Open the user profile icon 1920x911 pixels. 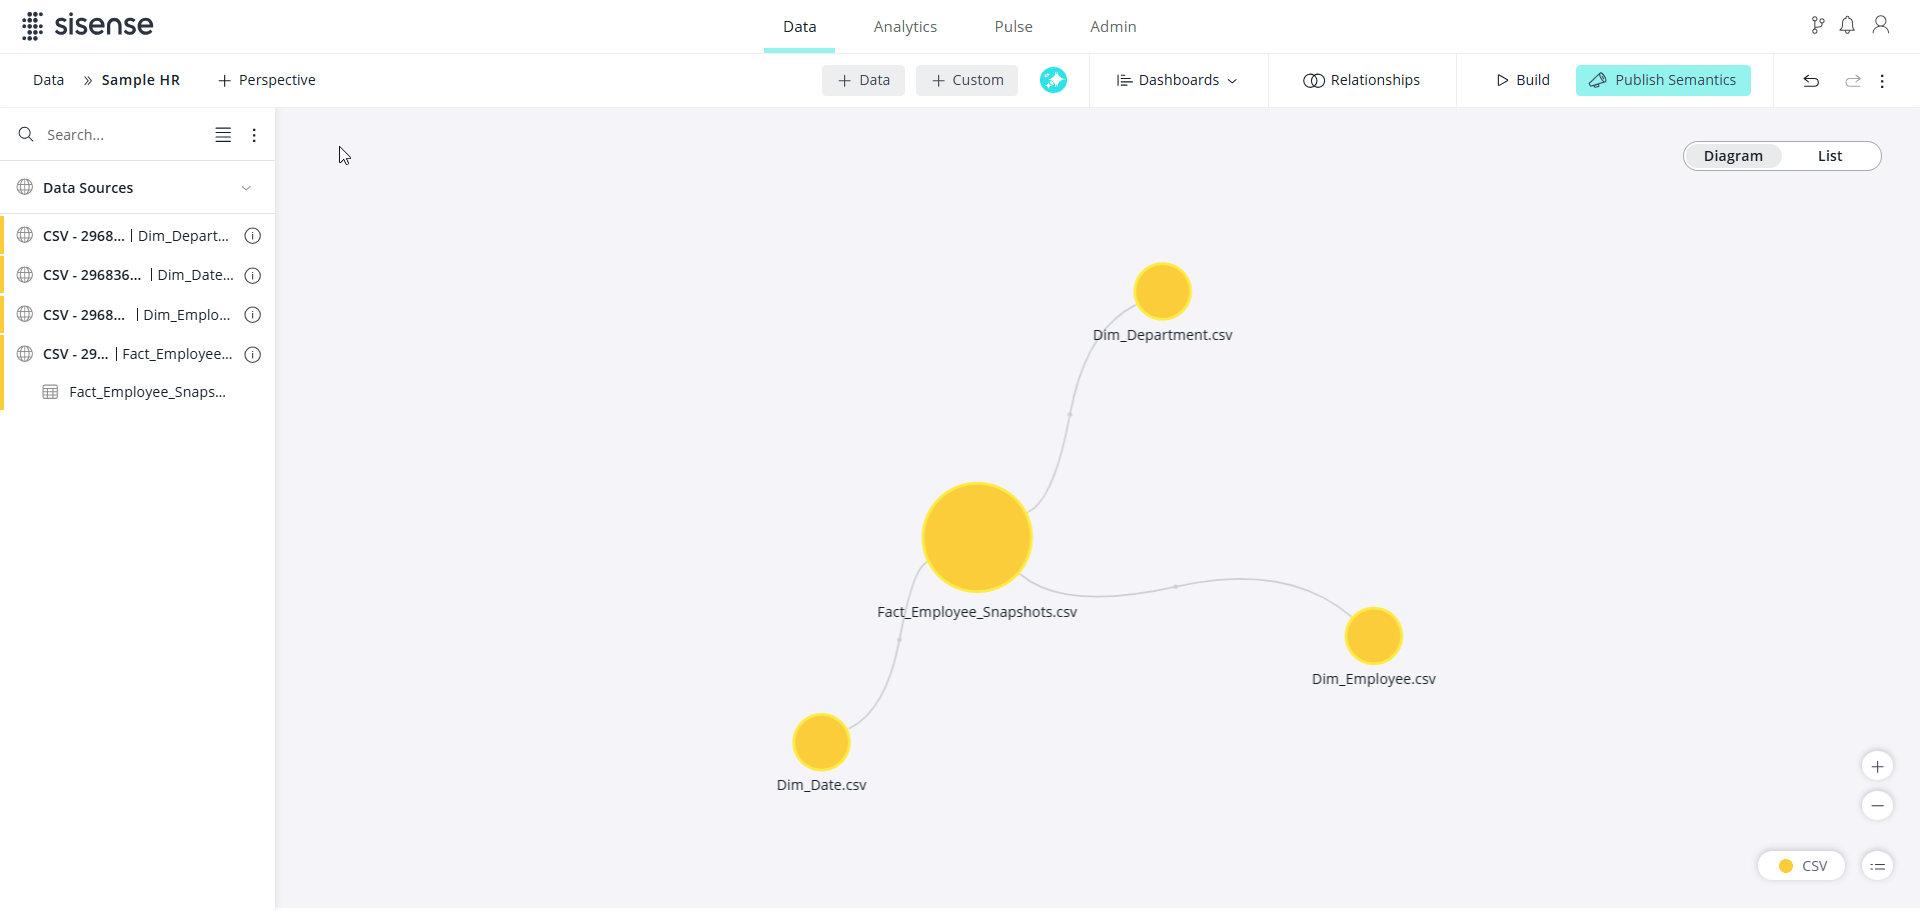click(x=1880, y=26)
